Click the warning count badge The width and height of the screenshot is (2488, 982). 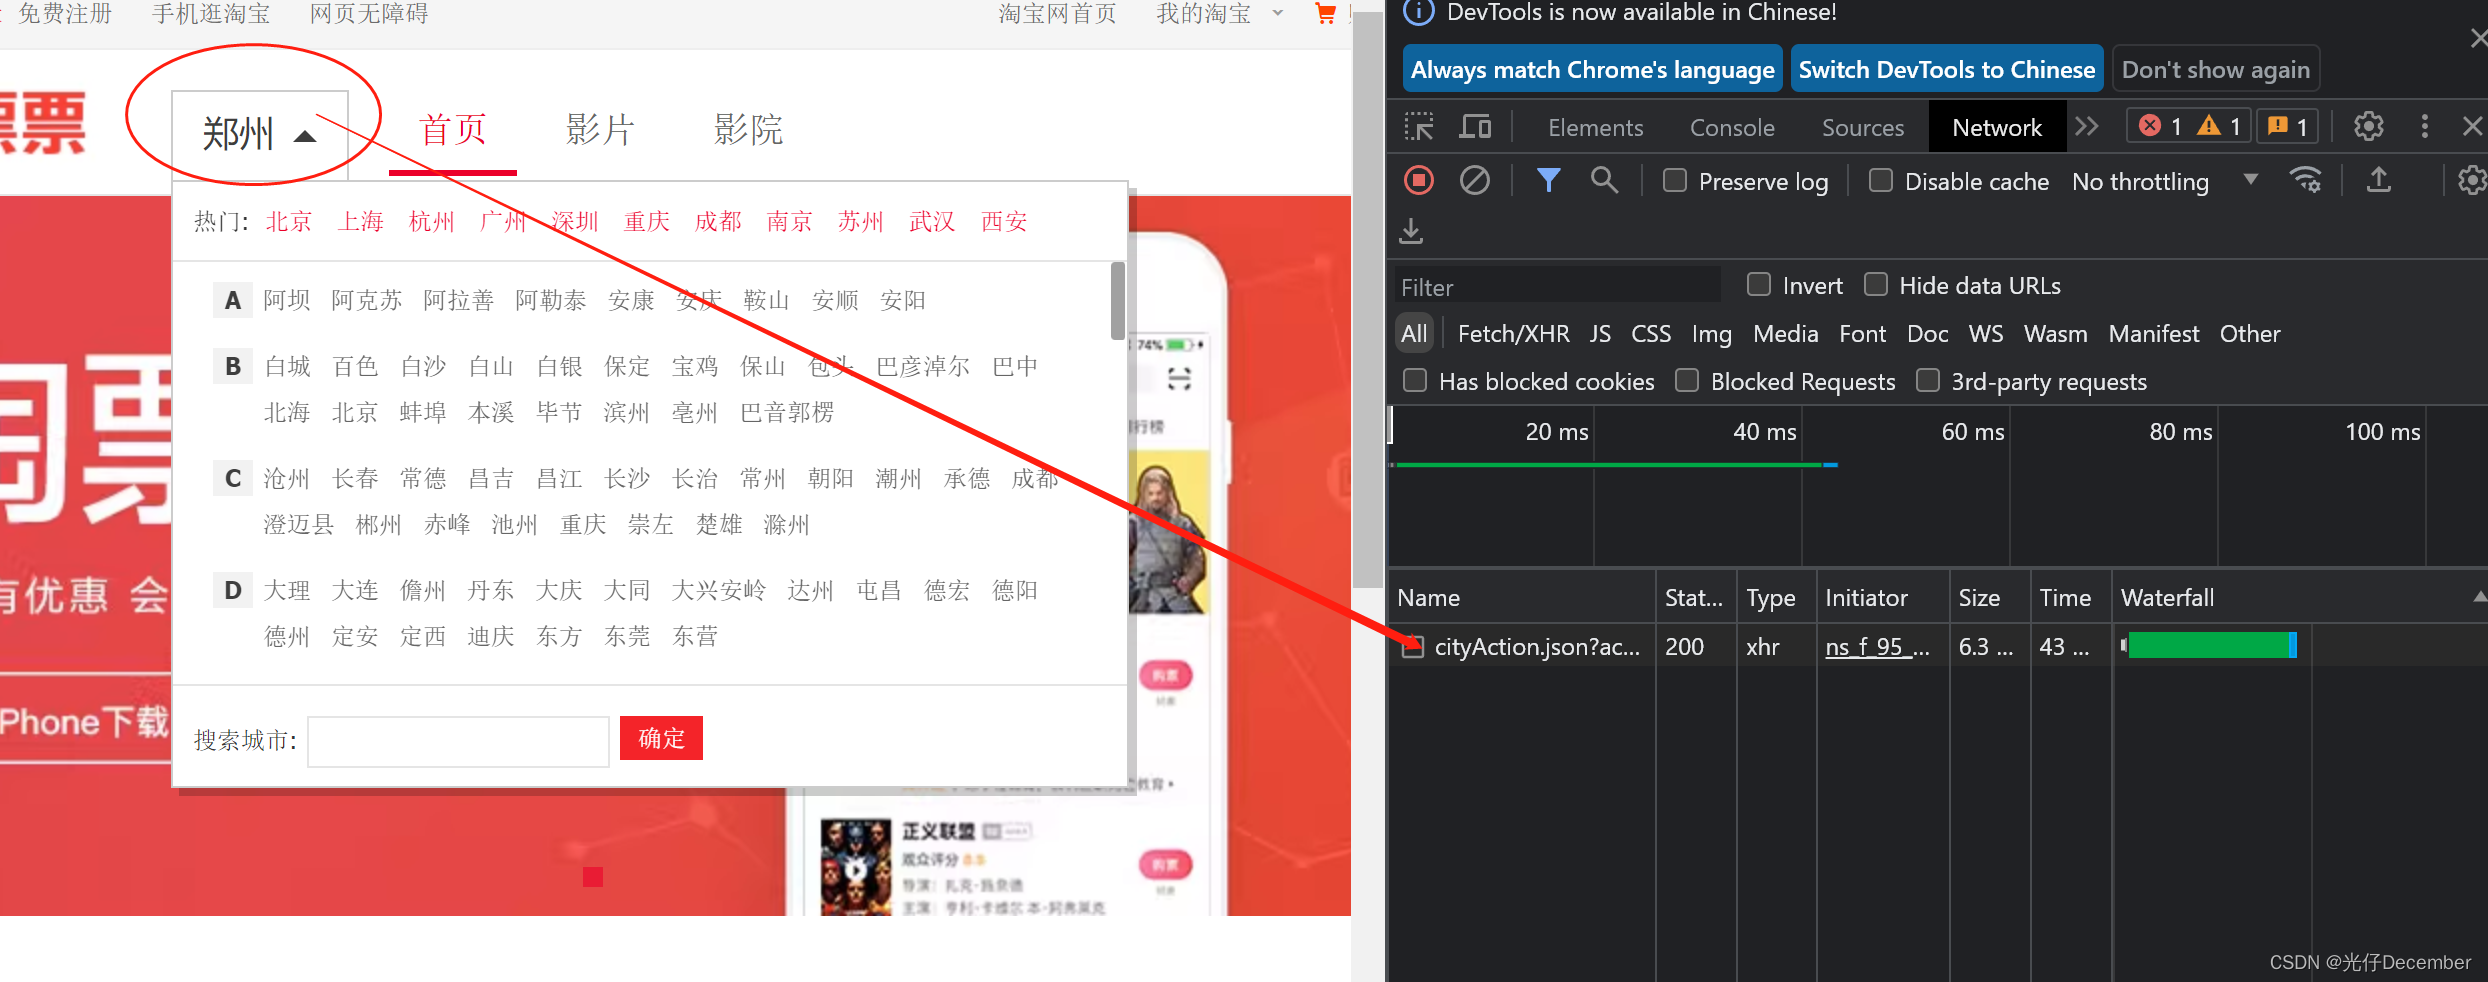pyautogui.click(x=2219, y=126)
